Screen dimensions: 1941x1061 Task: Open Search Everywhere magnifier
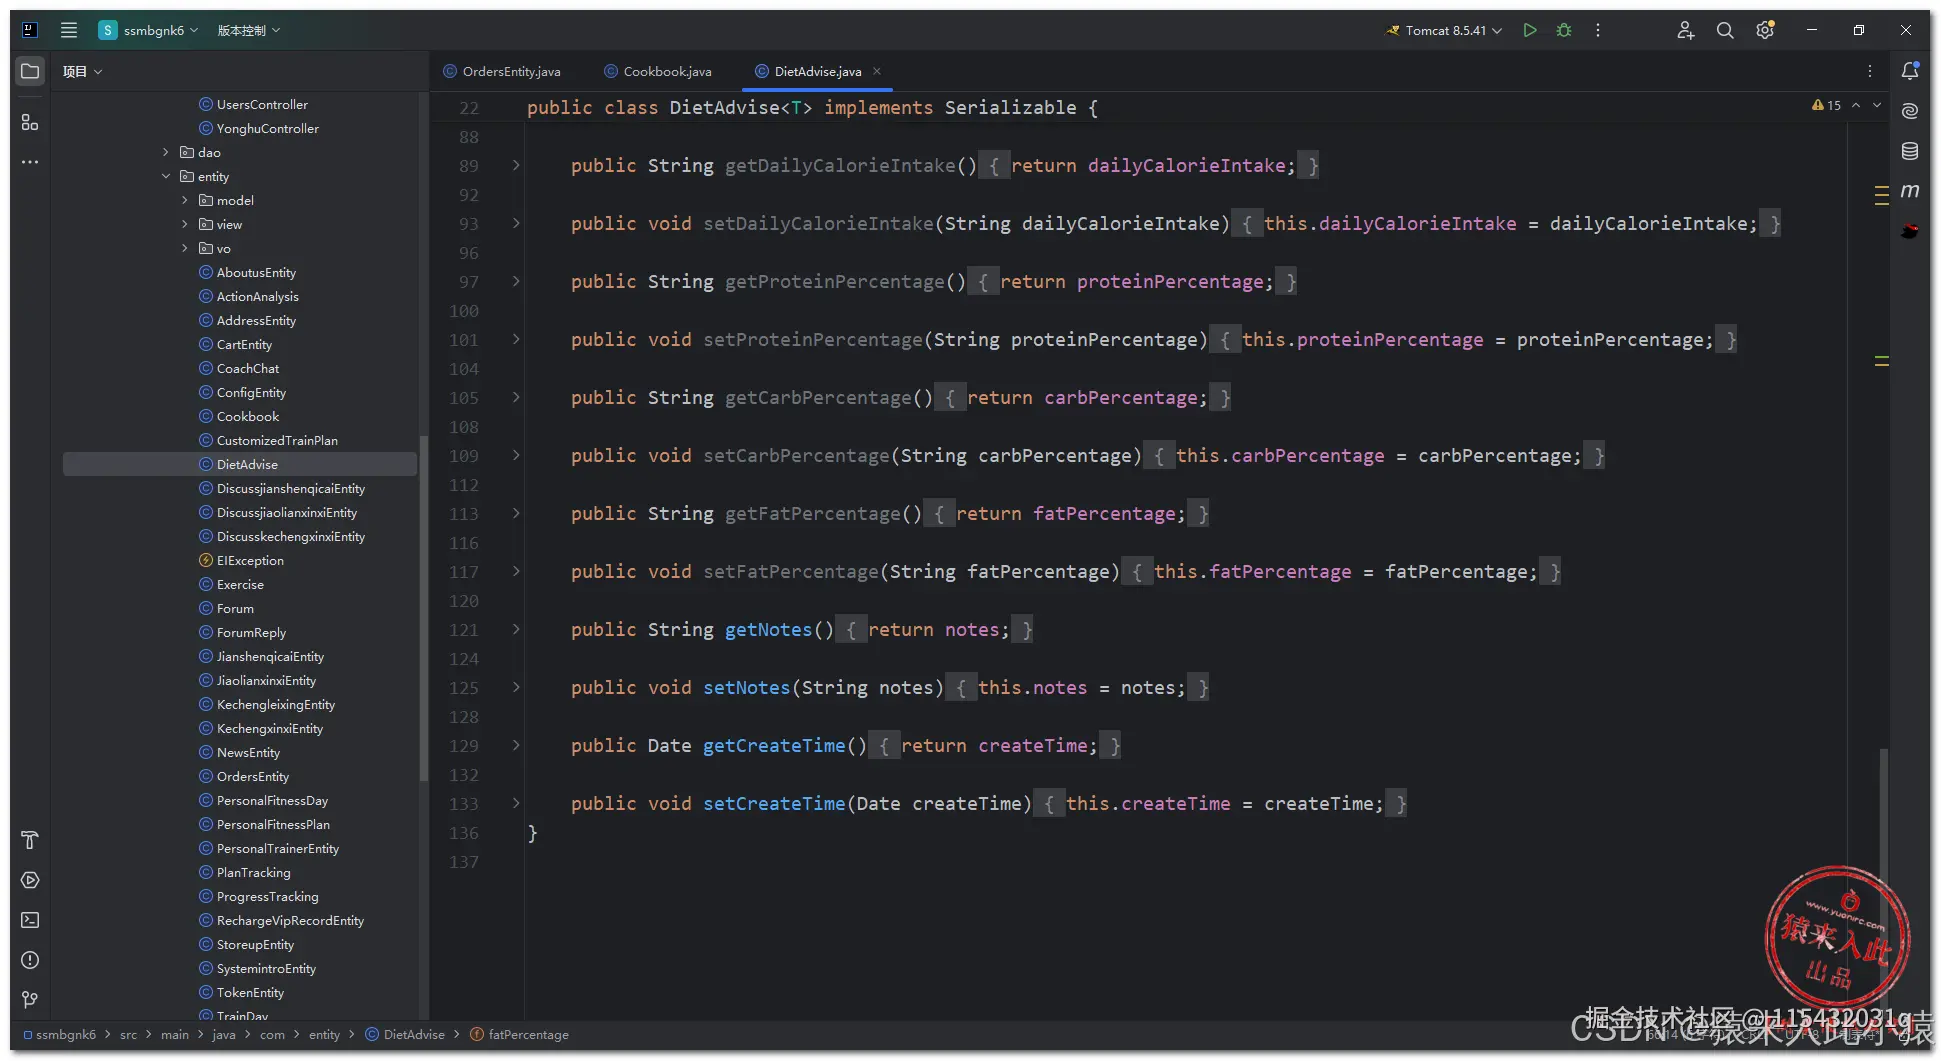pyautogui.click(x=1725, y=30)
